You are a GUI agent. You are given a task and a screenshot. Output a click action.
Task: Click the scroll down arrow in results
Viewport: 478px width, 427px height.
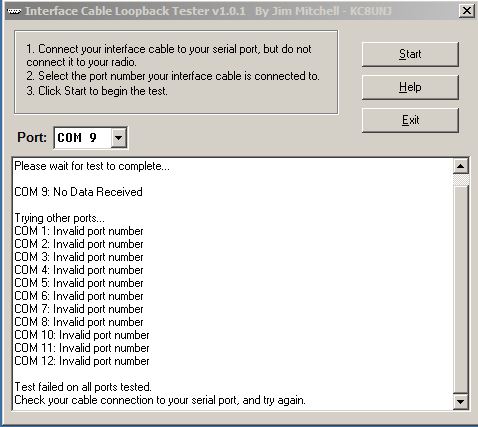(461, 401)
